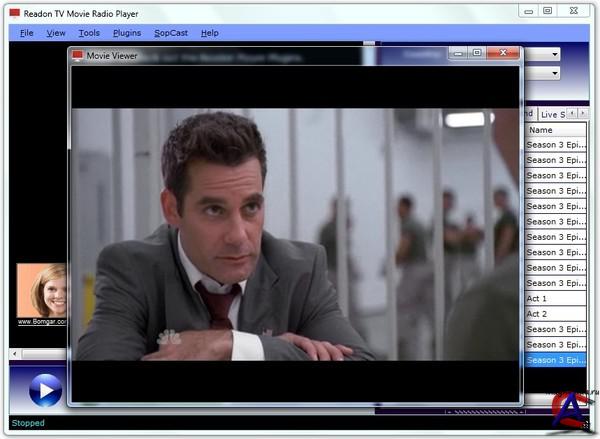This screenshot has height=439, width=600.
Task: Expand the top dropdown in right panel
Action: coord(555,54)
